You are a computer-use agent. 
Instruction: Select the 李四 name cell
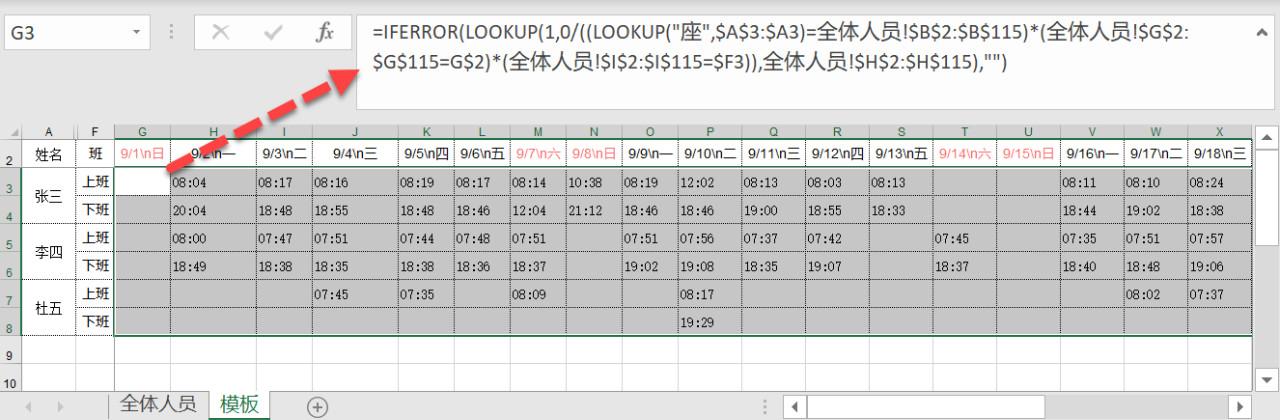pyautogui.click(x=49, y=253)
